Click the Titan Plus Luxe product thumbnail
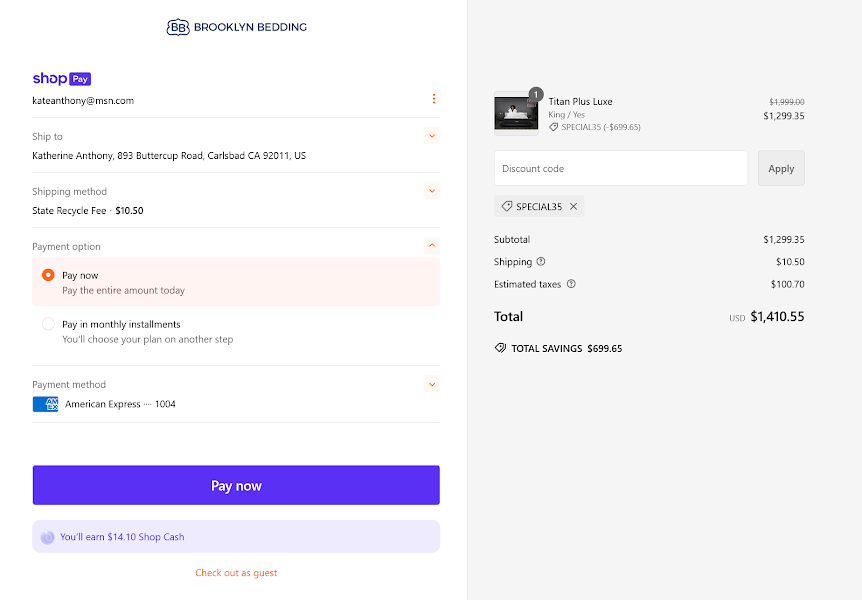This screenshot has height=600, width=862. tap(516, 113)
